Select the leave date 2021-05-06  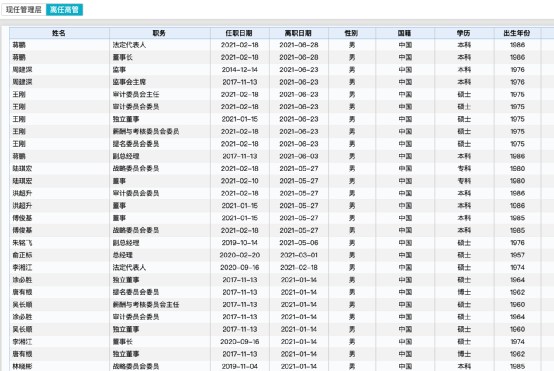point(299,243)
